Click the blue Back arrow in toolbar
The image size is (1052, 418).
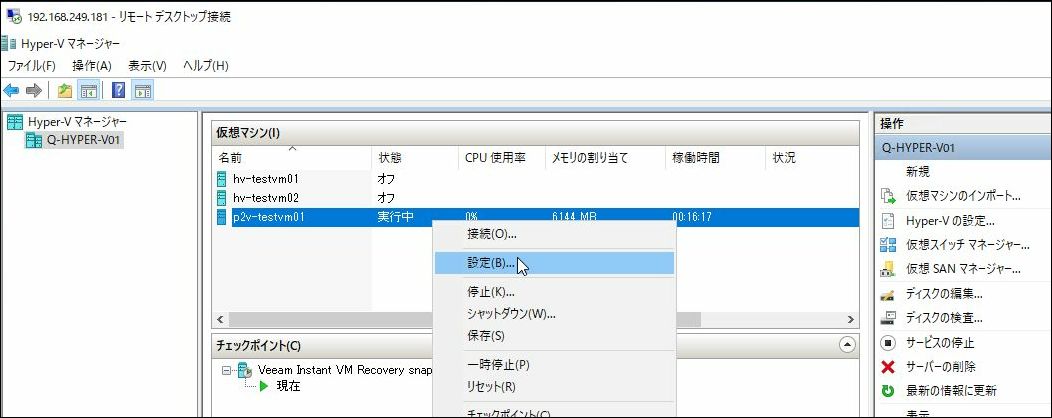tap(12, 91)
